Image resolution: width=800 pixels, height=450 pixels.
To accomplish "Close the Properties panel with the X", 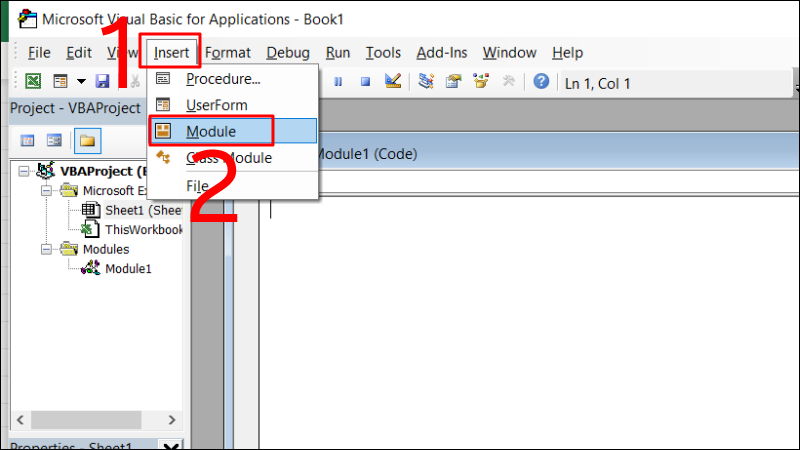I will [171, 445].
